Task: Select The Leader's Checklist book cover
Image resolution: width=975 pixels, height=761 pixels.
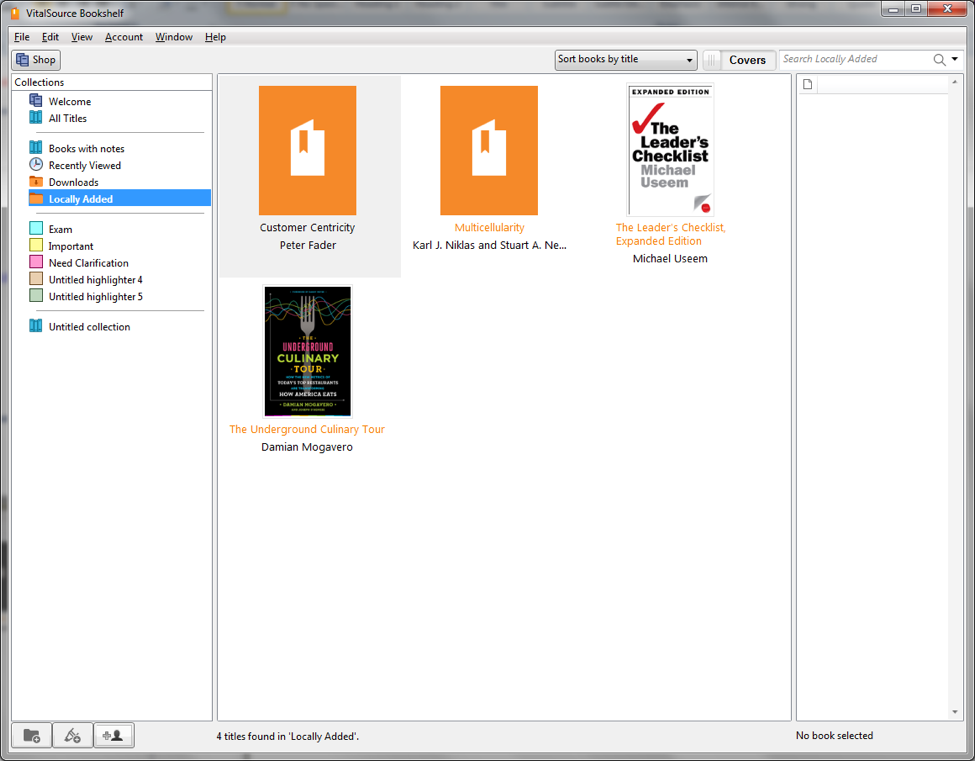Action: pyautogui.click(x=670, y=150)
